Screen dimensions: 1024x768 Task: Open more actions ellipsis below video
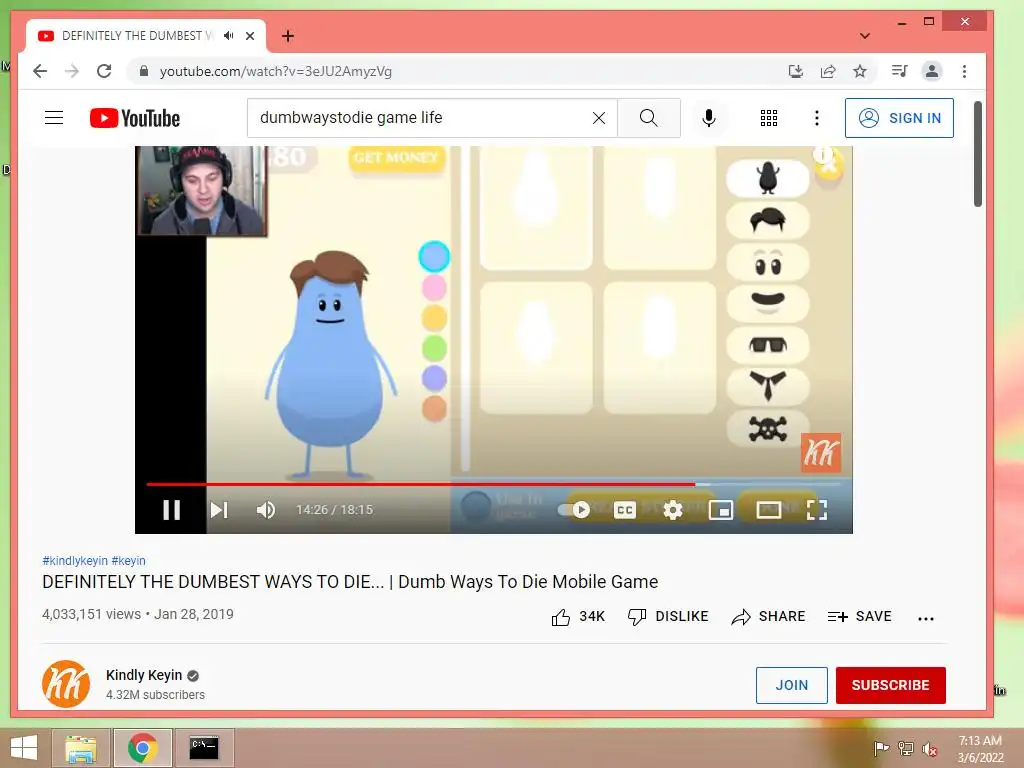coord(925,618)
